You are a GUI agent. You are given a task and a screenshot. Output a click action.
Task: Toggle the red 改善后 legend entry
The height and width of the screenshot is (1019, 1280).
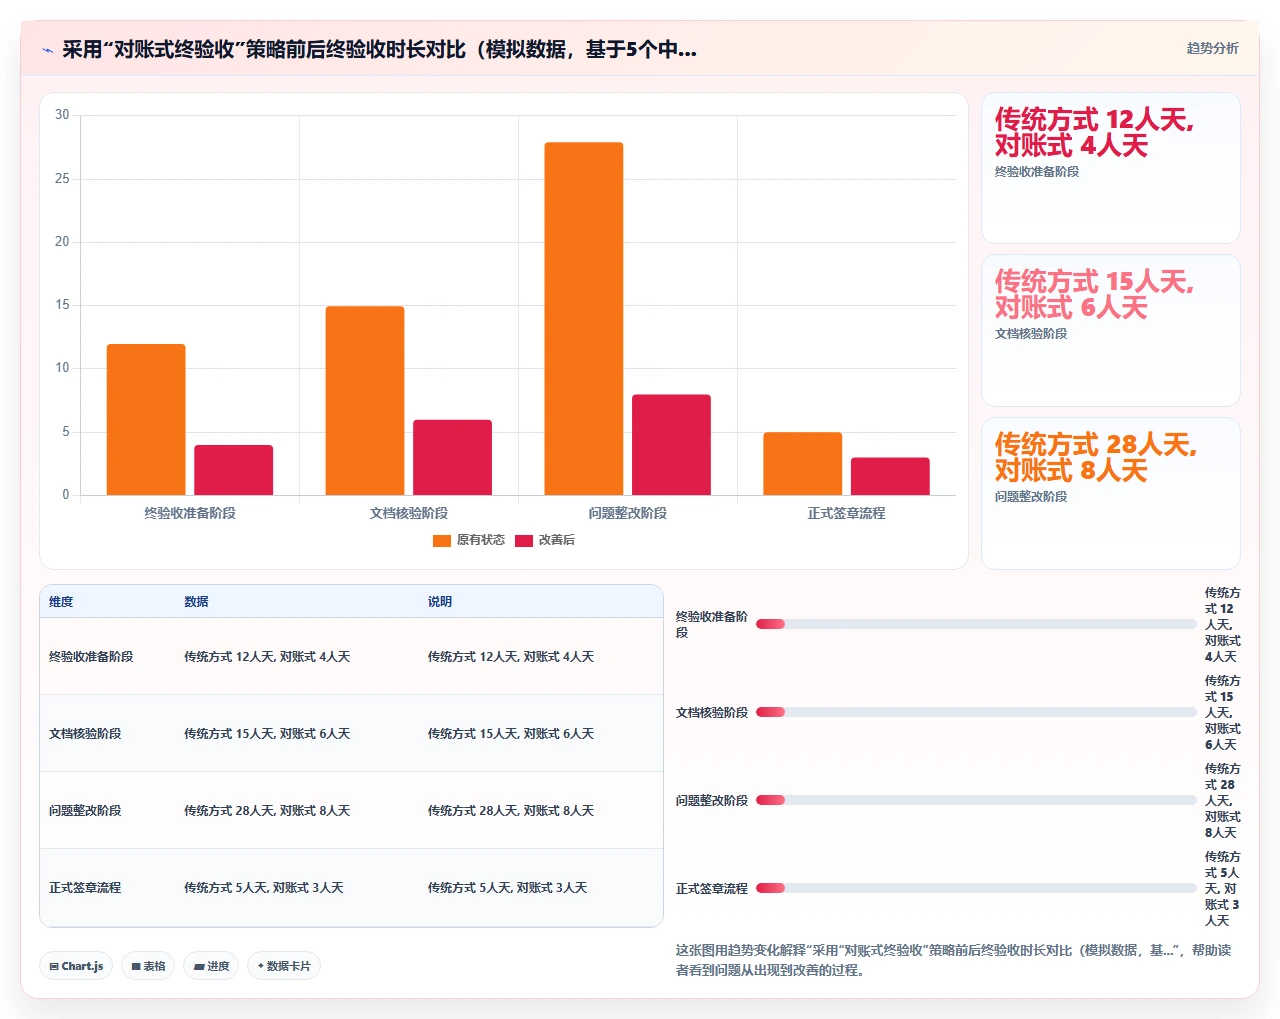[x=545, y=541]
